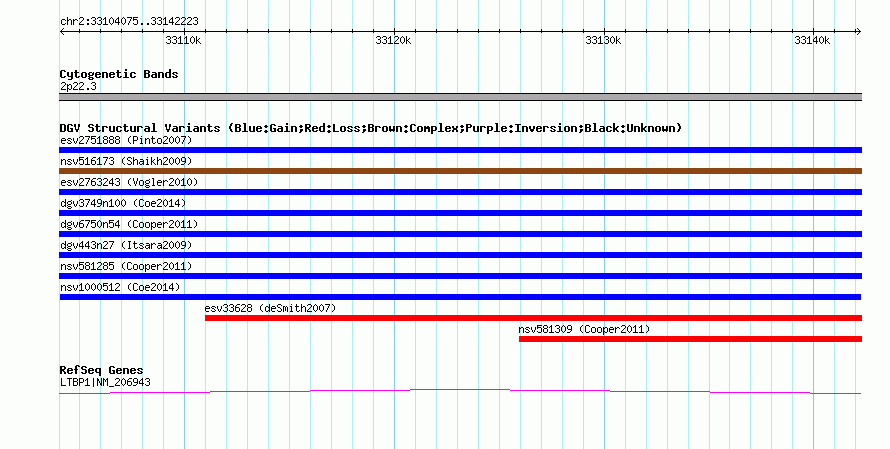Click the gray 2p22.3 cytogenetic band bar
Image resolution: width=890 pixels, height=449 pixels.
[x=460, y=97]
